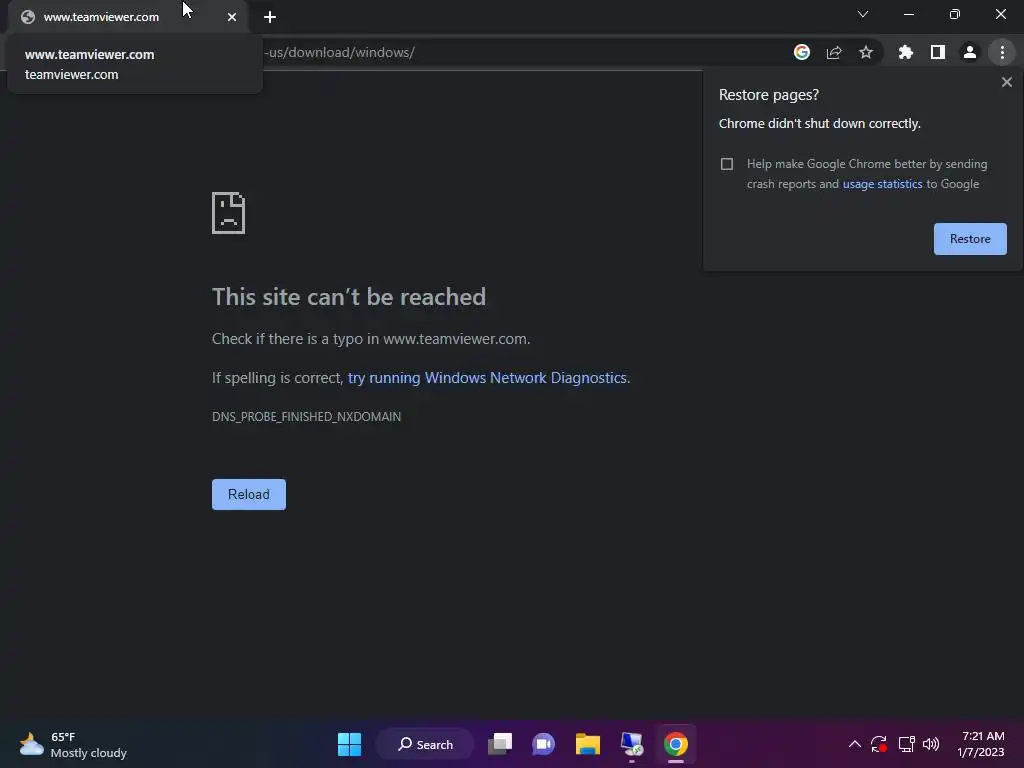The height and width of the screenshot is (768, 1024).
Task: Enable sending crash reports checkbox
Action: (727, 164)
